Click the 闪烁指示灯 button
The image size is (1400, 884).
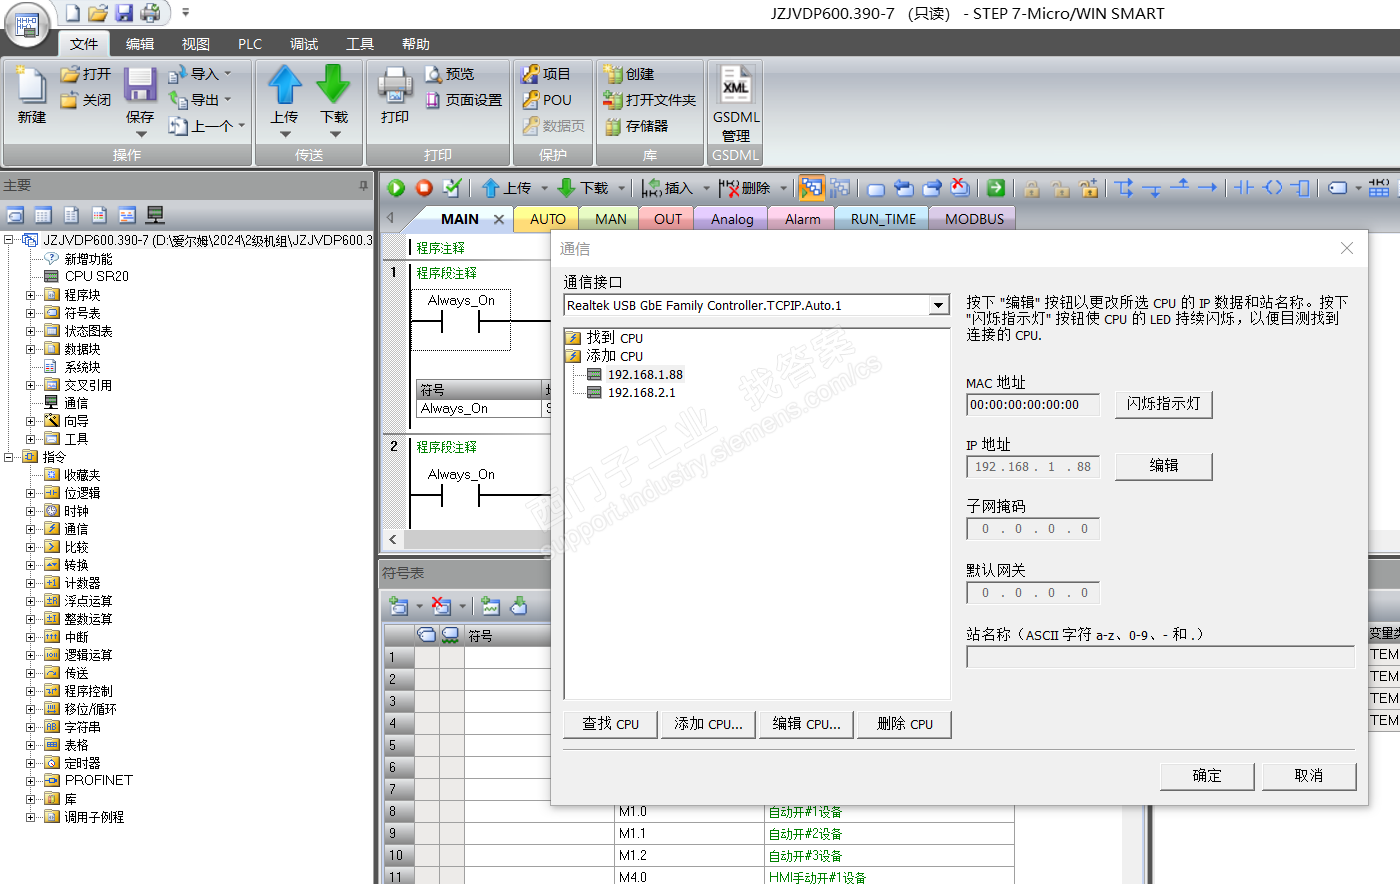click(x=1163, y=404)
